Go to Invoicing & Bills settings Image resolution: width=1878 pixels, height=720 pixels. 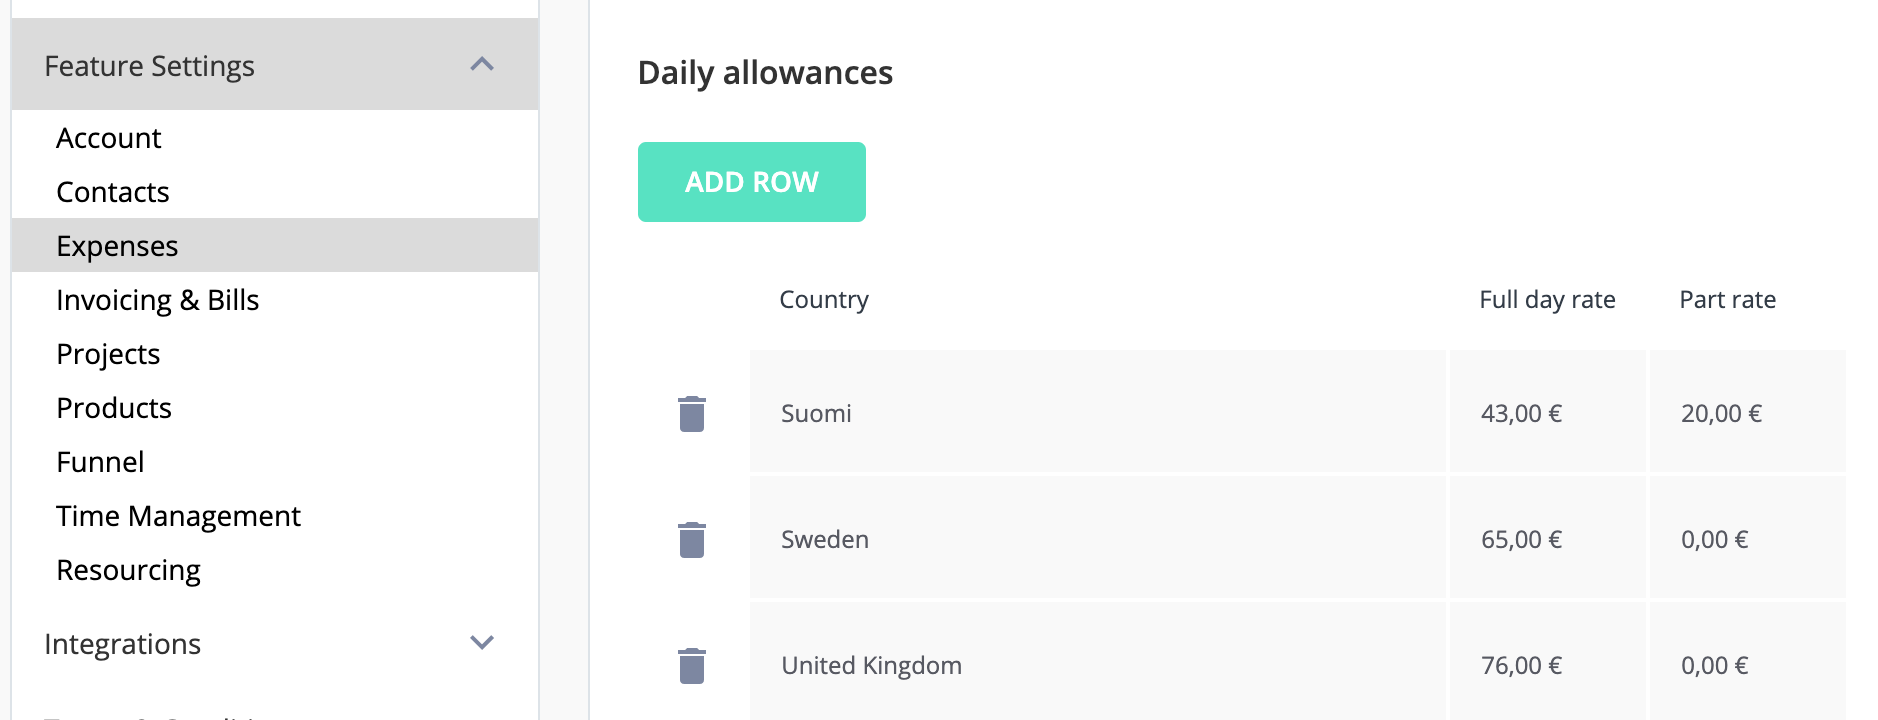click(x=158, y=300)
